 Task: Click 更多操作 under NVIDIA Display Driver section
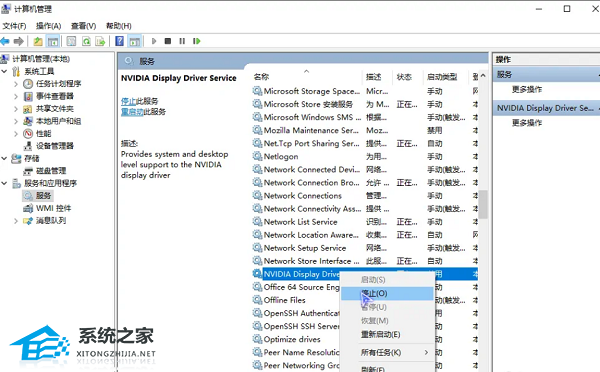coord(527,122)
